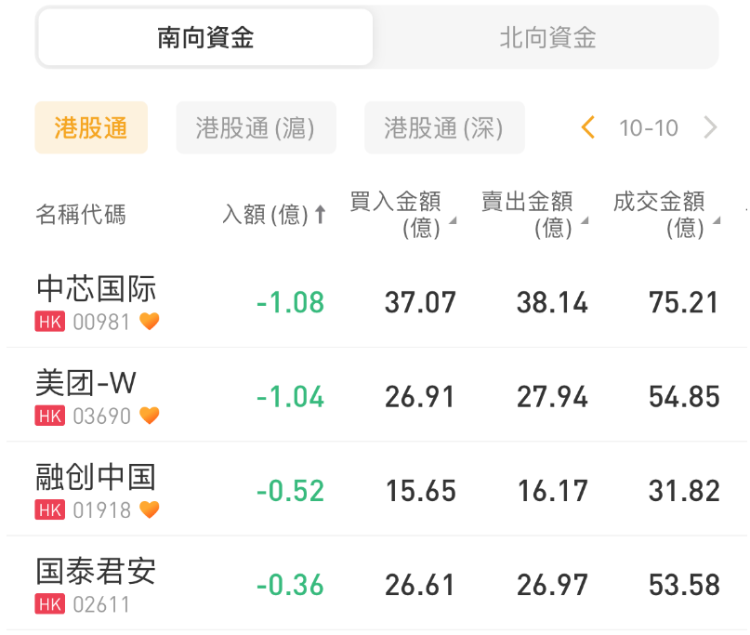Select the 南向資金 tab
The height and width of the screenshot is (635, 750).
point(206,38)
